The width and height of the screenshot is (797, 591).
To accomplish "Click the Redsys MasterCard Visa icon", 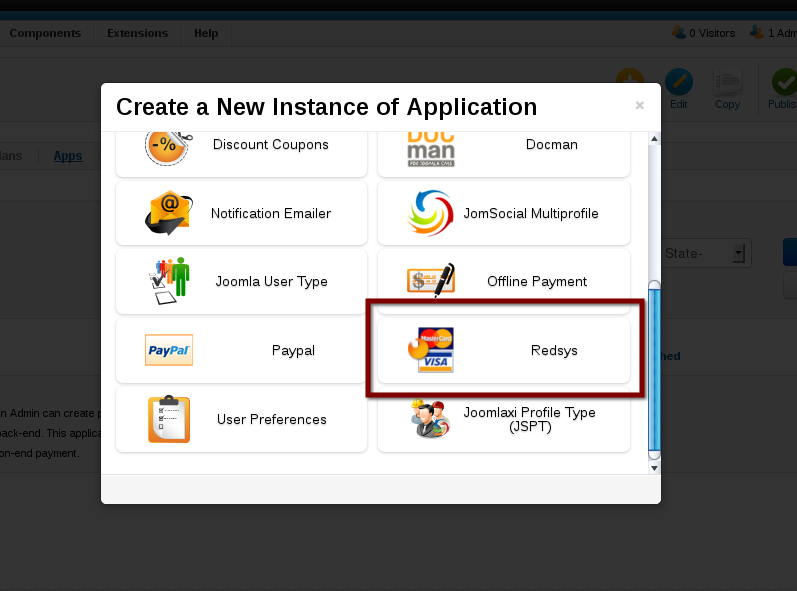I will pyautogui.click(x=431, y=350).
